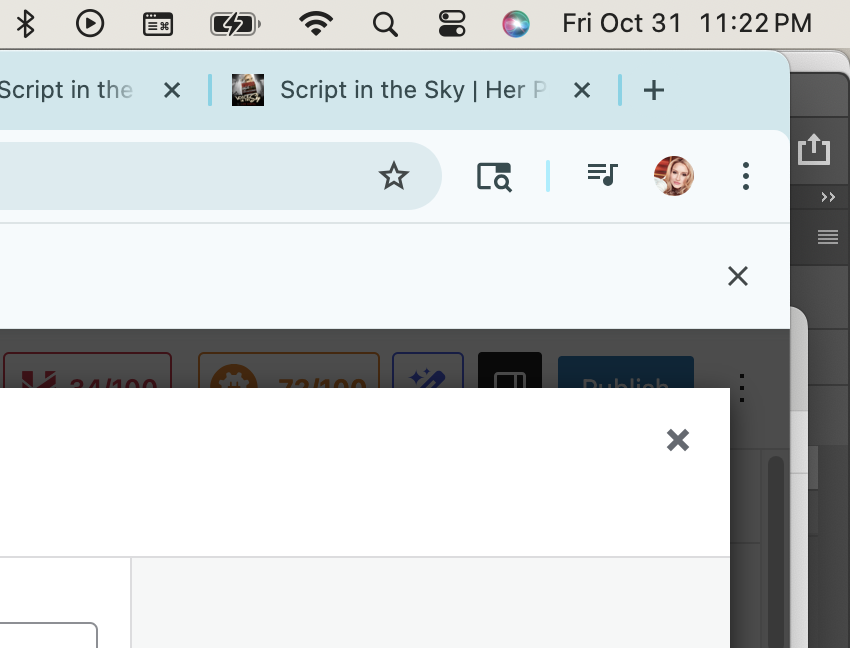The width and height of the screenshot is (850, 648).
Task: Dismiss the infobar with X
Action: 738,276
